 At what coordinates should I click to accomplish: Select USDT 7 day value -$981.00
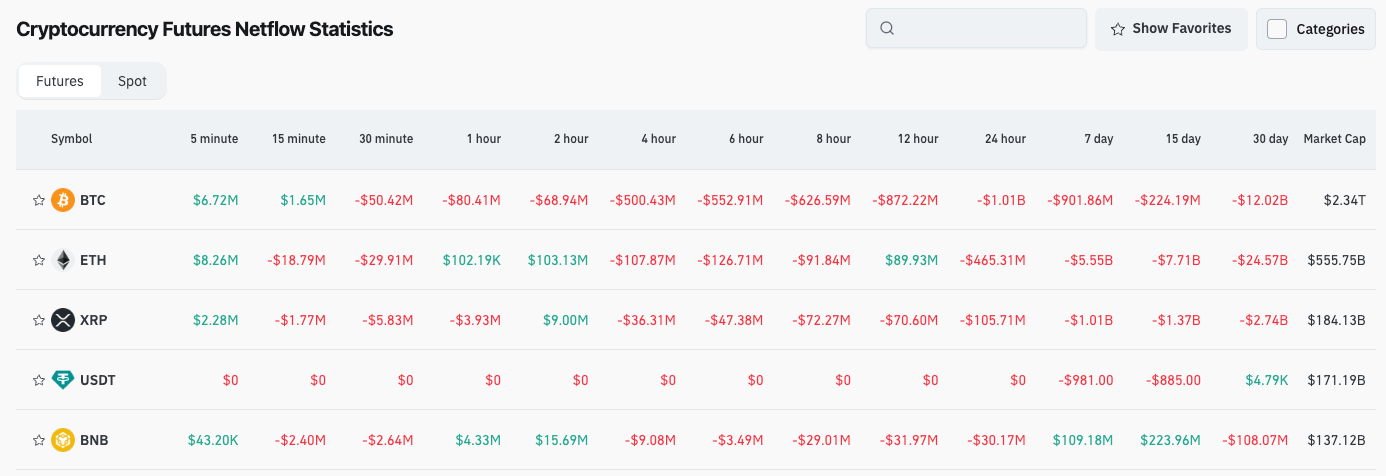click(x=1086, y=380)
